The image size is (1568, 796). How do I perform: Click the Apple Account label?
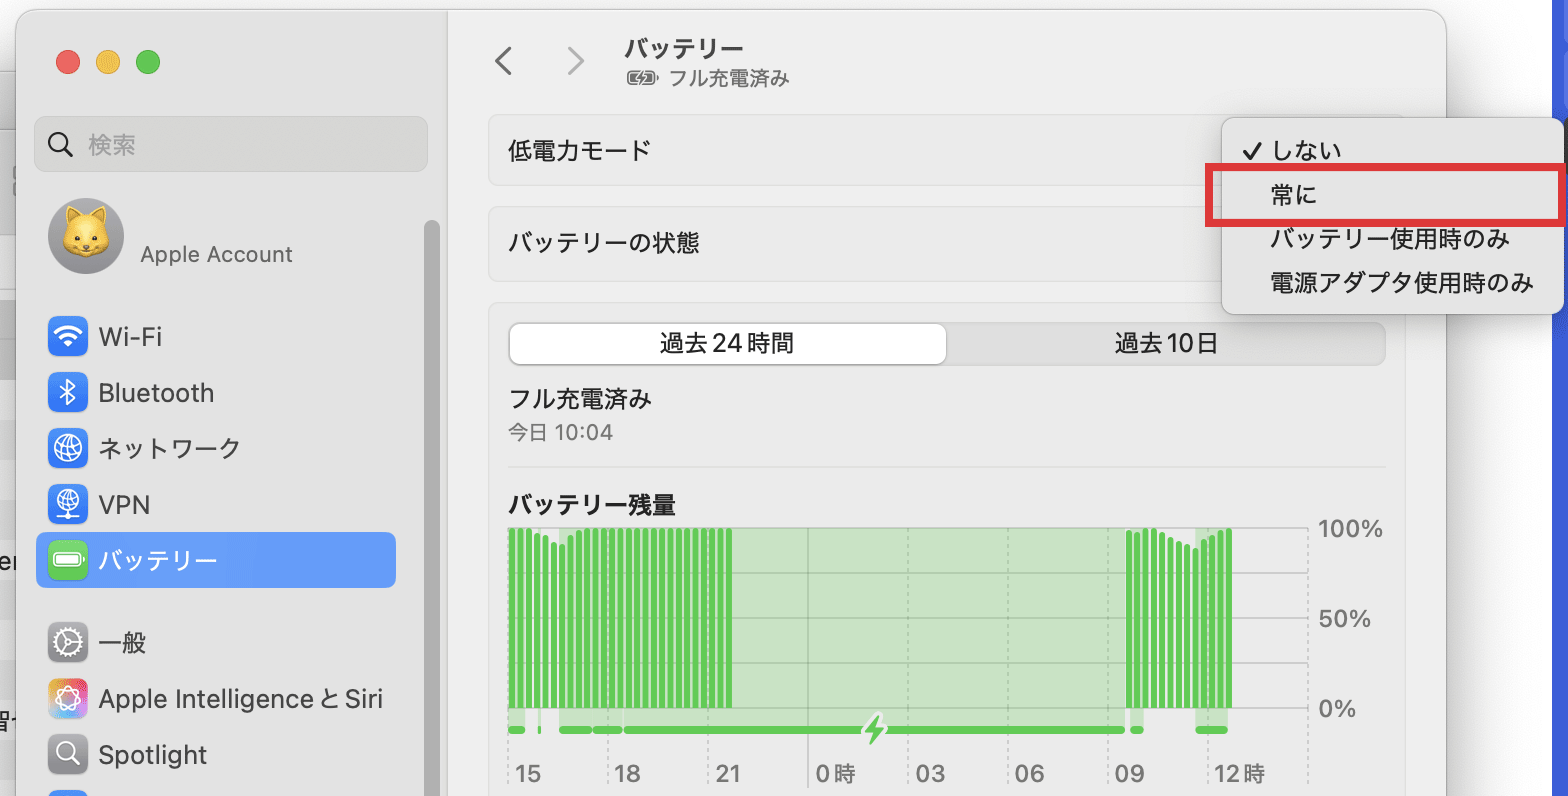point(216,254)
